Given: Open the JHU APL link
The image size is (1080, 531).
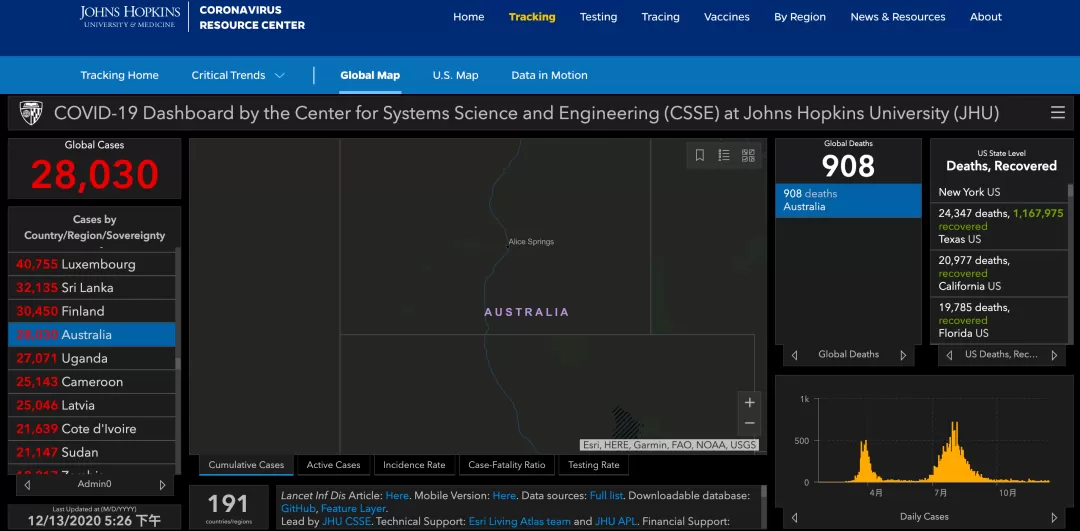Looking at the screenshot, I should 614,521.
